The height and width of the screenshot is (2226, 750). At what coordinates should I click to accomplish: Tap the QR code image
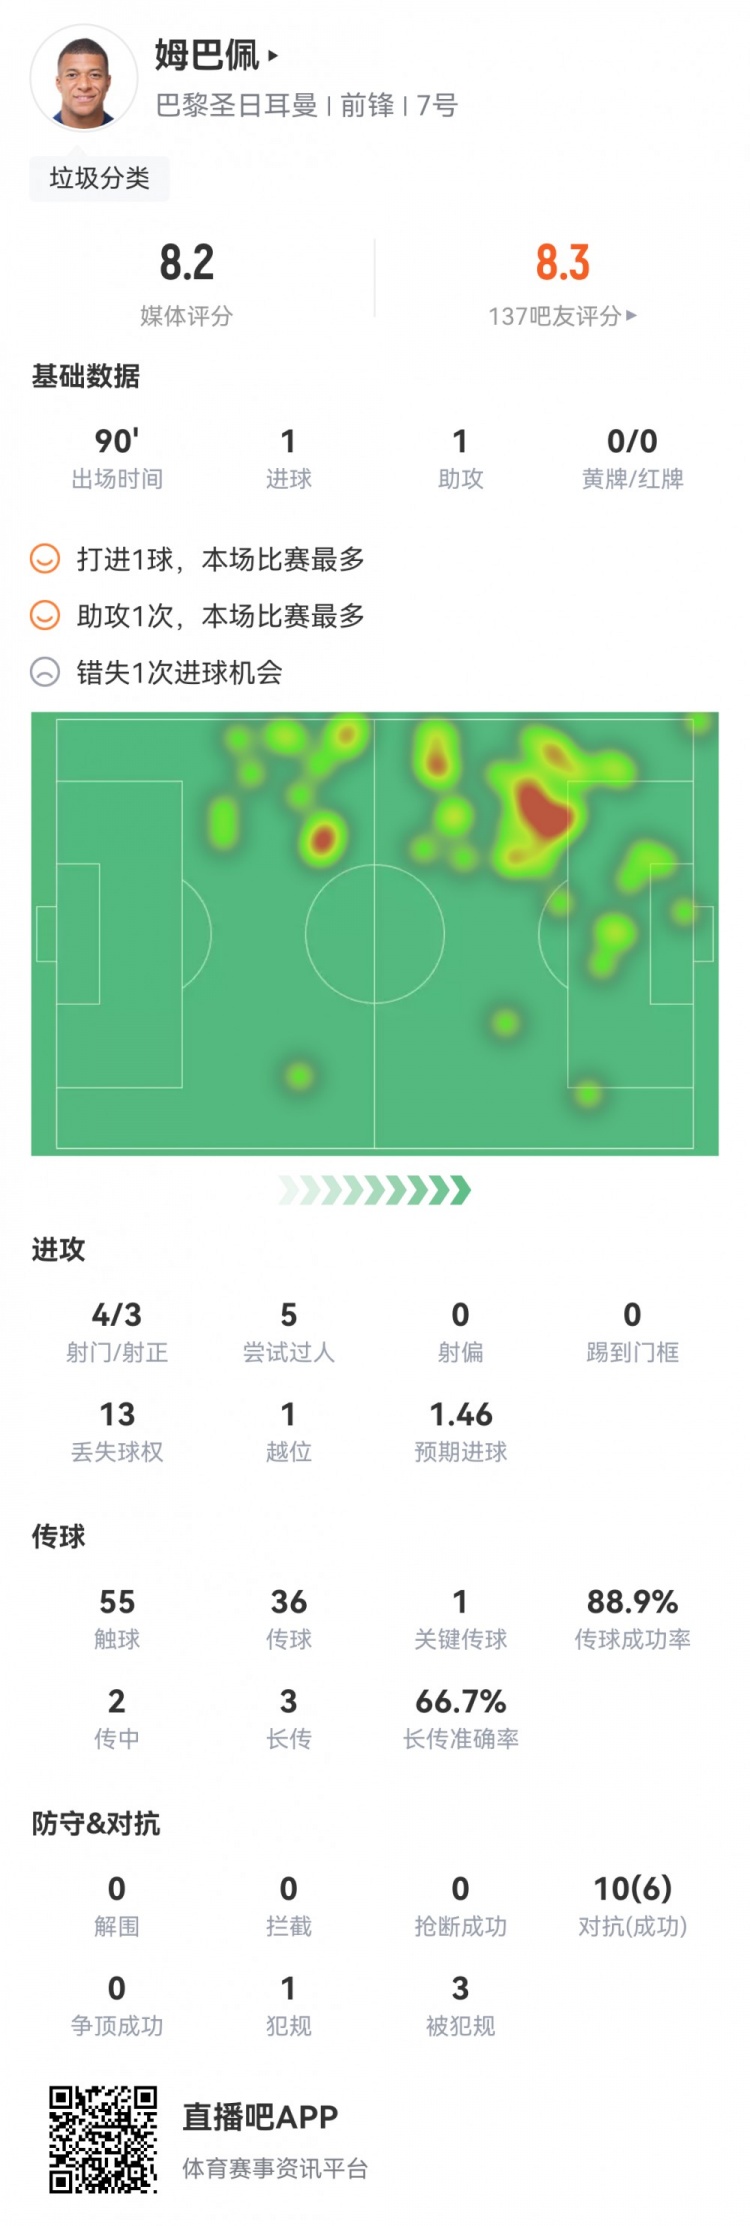(x=104, y=2139)
